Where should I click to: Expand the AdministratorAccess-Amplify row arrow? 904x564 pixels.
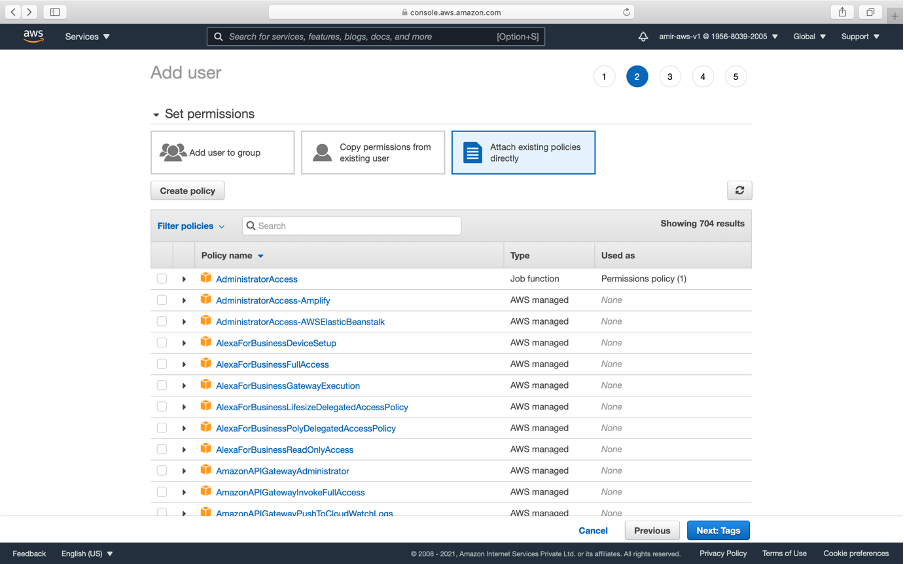pyautogui.click(x=184, y=300)
